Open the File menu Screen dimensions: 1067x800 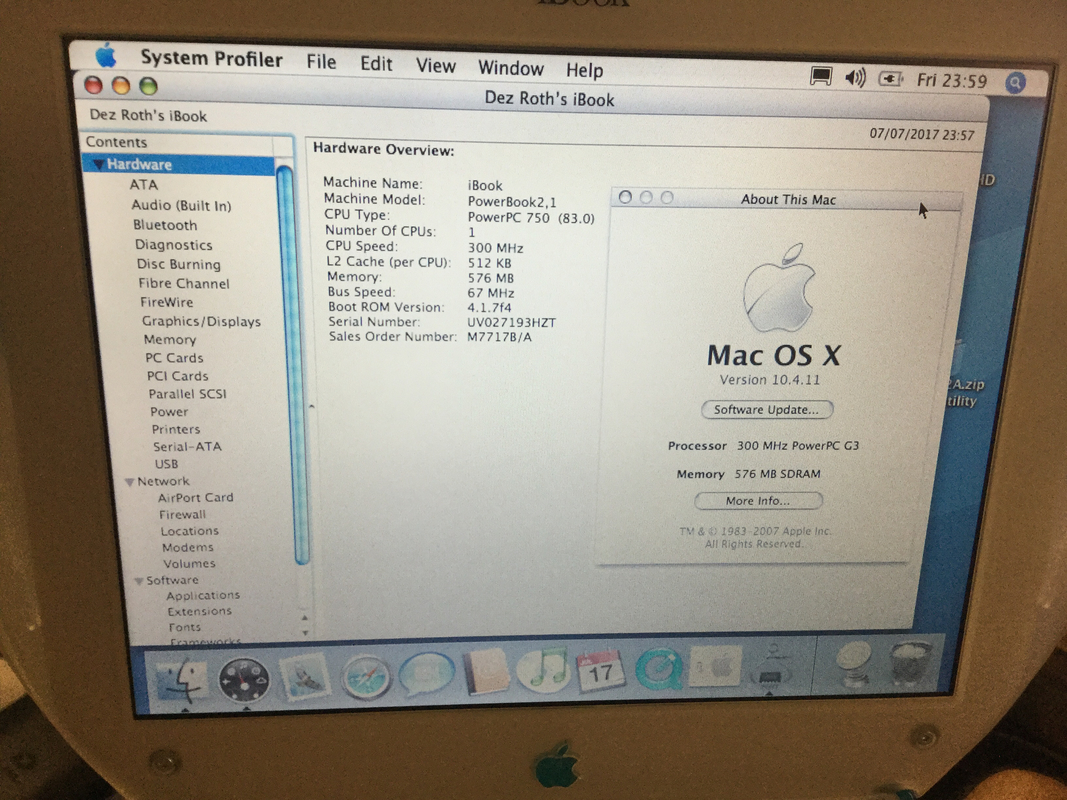[x=321, y=62]
